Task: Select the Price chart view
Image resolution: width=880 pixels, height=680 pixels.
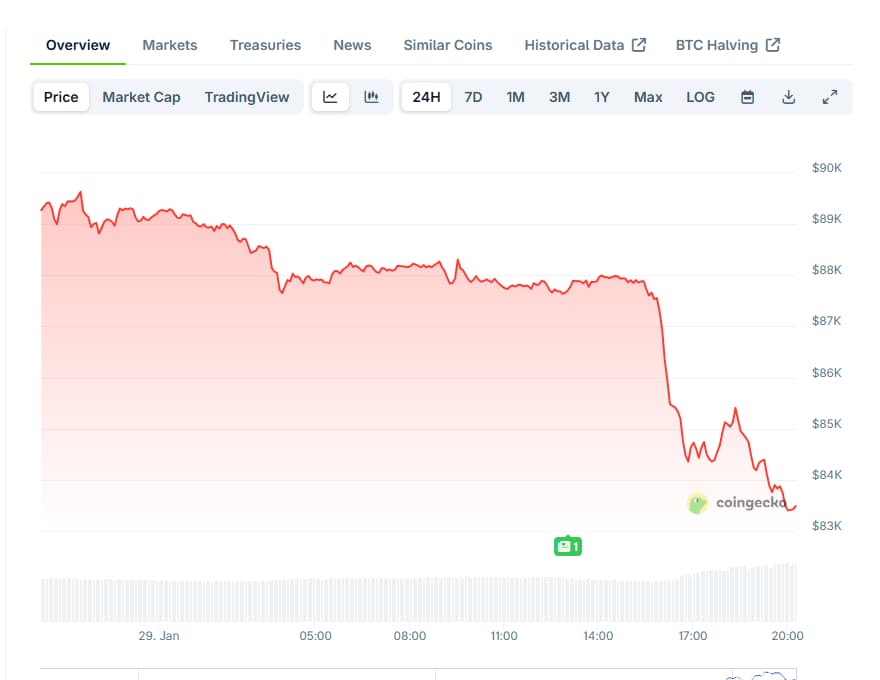Action: point(61,97)
